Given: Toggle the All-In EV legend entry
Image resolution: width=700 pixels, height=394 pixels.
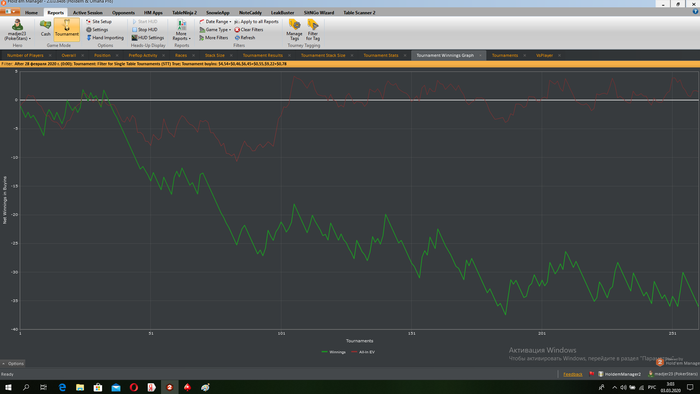Looking at the screenshot, I should (x=363, y=352).
